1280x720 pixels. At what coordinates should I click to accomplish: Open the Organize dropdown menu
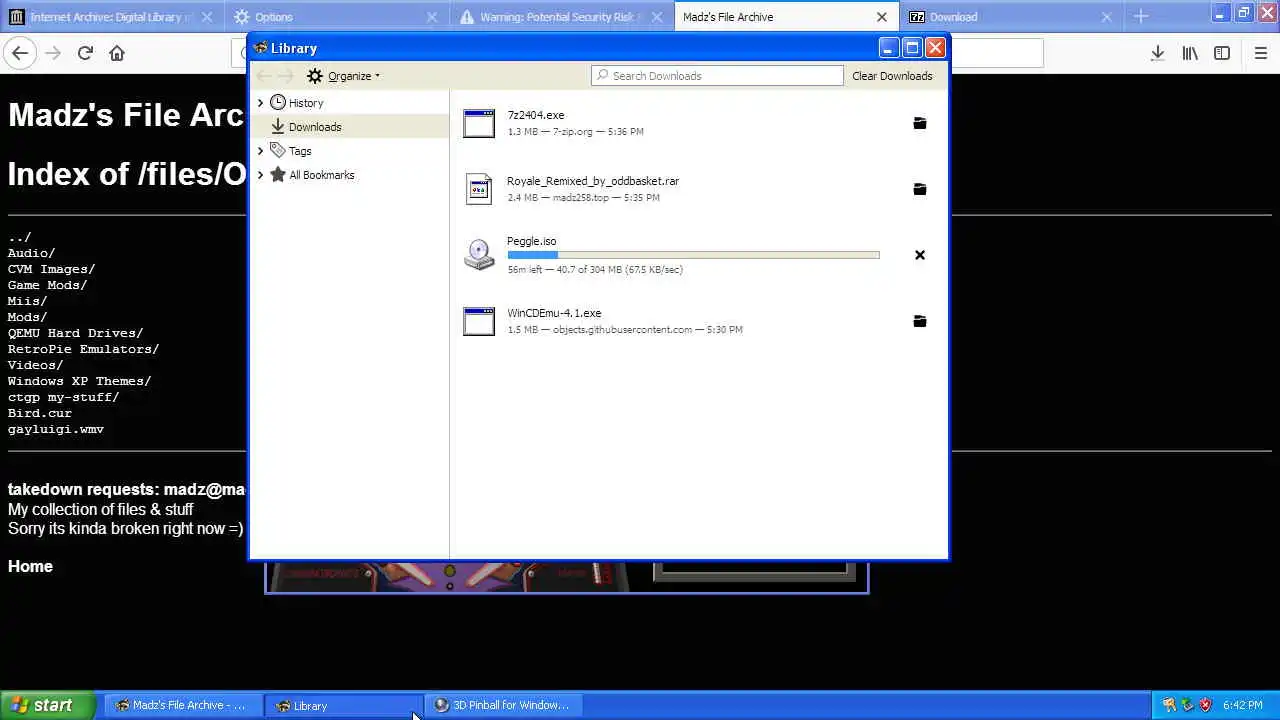[x=343, y=76]
